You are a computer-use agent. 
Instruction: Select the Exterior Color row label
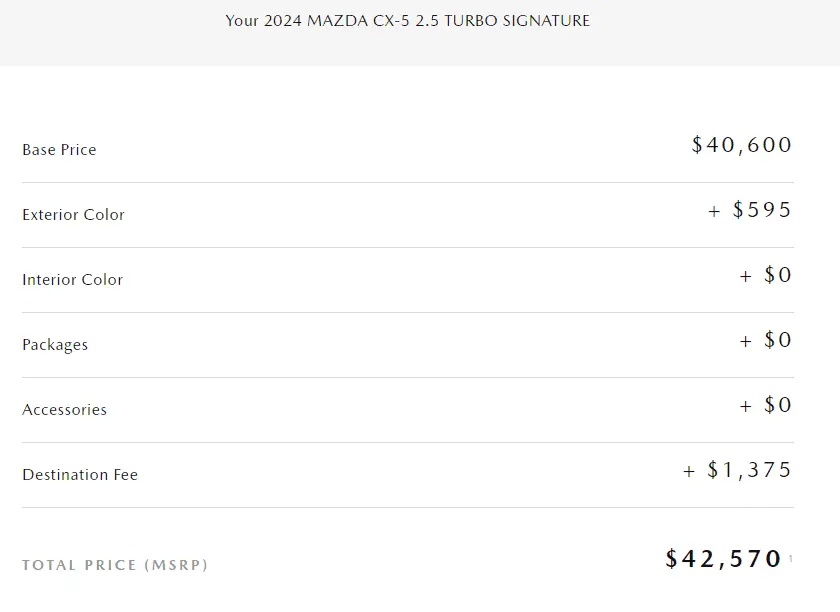click(73, 215)
